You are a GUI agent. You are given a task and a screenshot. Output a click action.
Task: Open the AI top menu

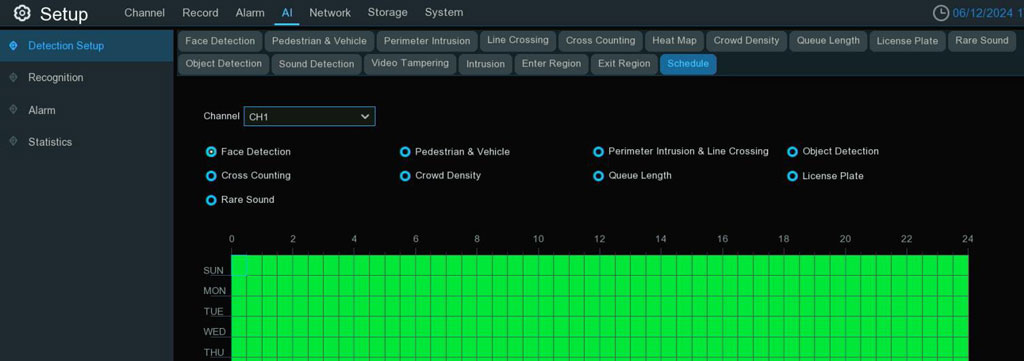287,12
